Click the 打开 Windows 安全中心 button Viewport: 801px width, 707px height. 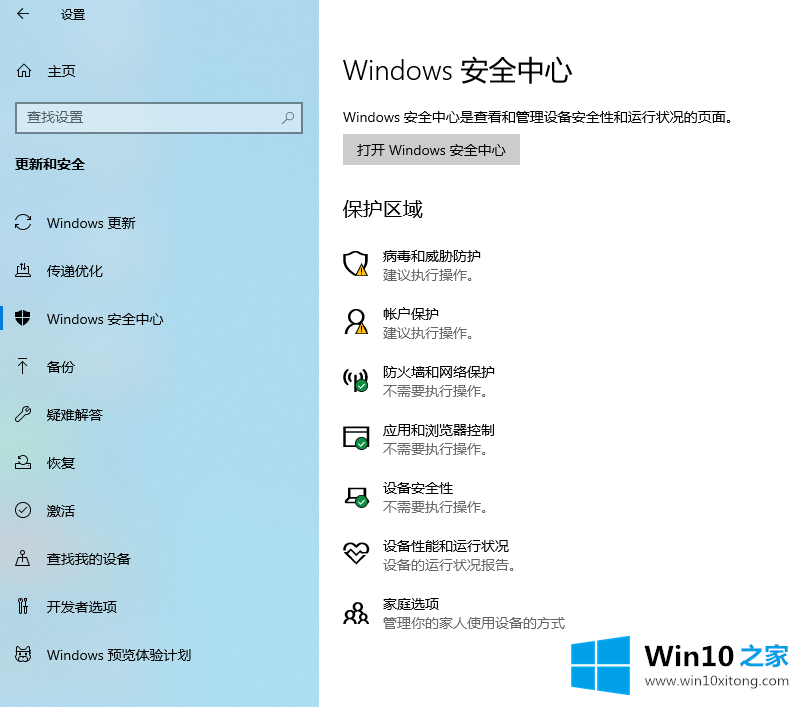[431, 150]
